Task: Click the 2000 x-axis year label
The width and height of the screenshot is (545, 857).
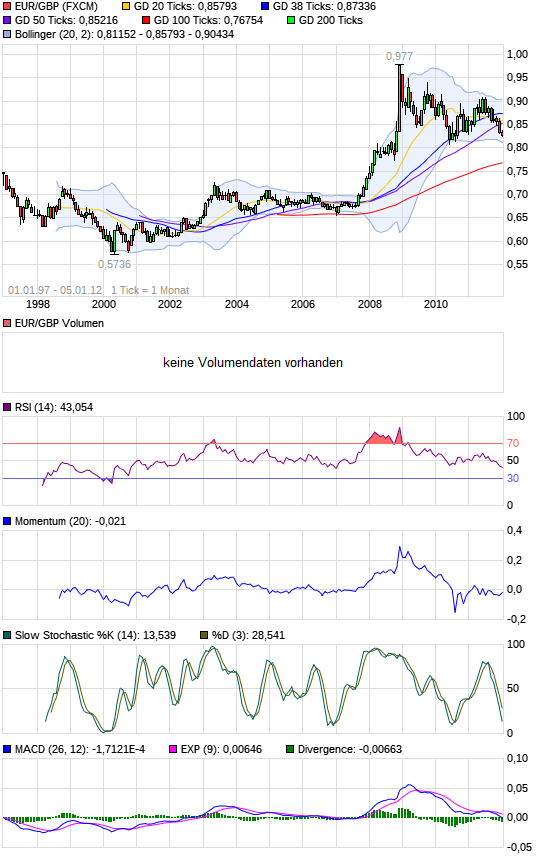Action: pos(104,304)
